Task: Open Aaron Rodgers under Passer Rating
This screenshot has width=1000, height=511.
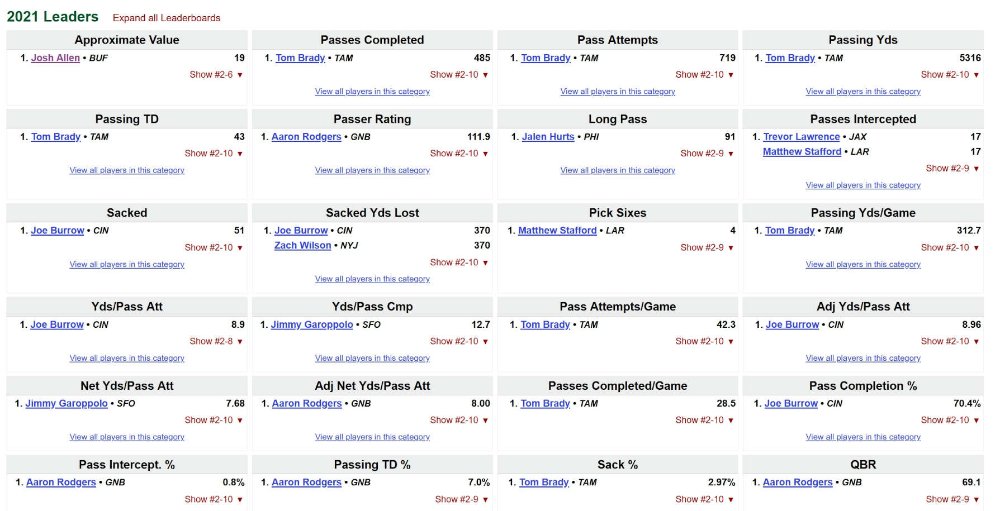Action: coord(306,137)
